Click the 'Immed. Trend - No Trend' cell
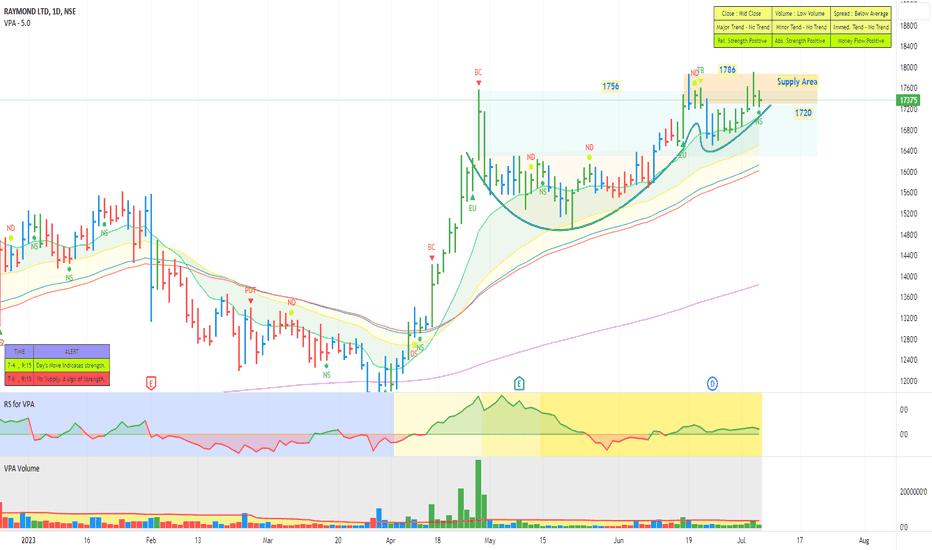This screenshot has width=932, height=550. 861,27
